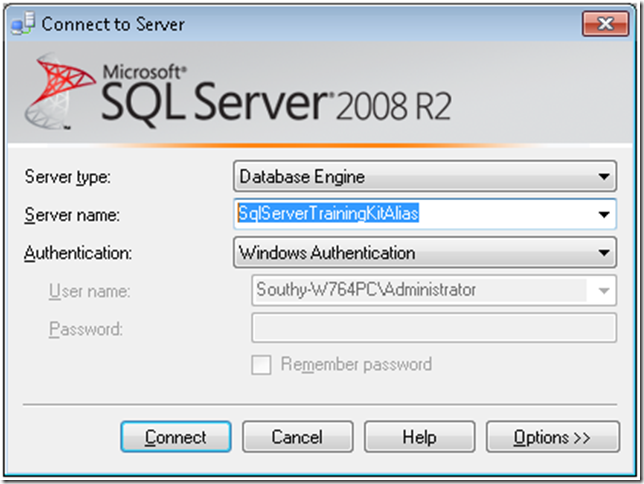644x484 pixels.
Task: Toggle the Remember password checkbox
Action: pyautogui.click(x=261, y=364)
